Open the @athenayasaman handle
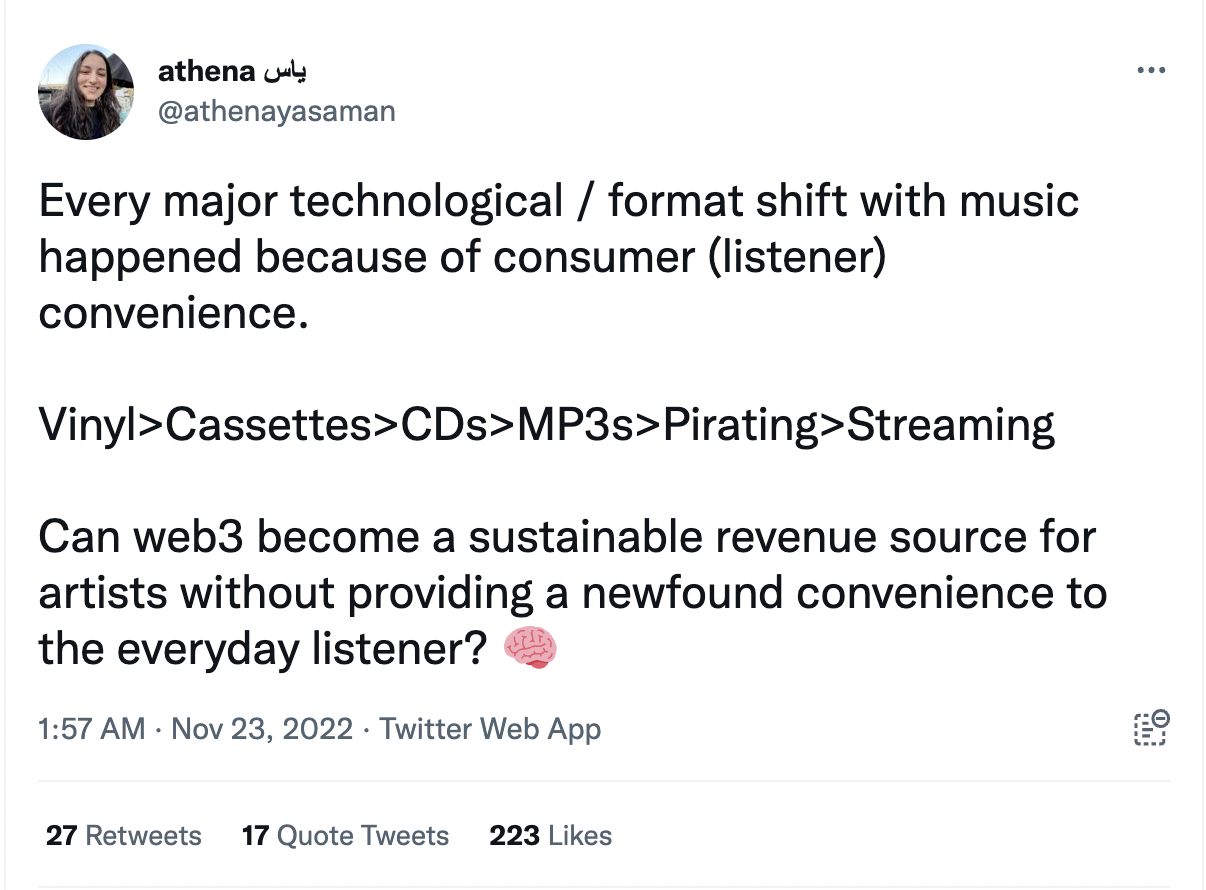 coord(277,111)
